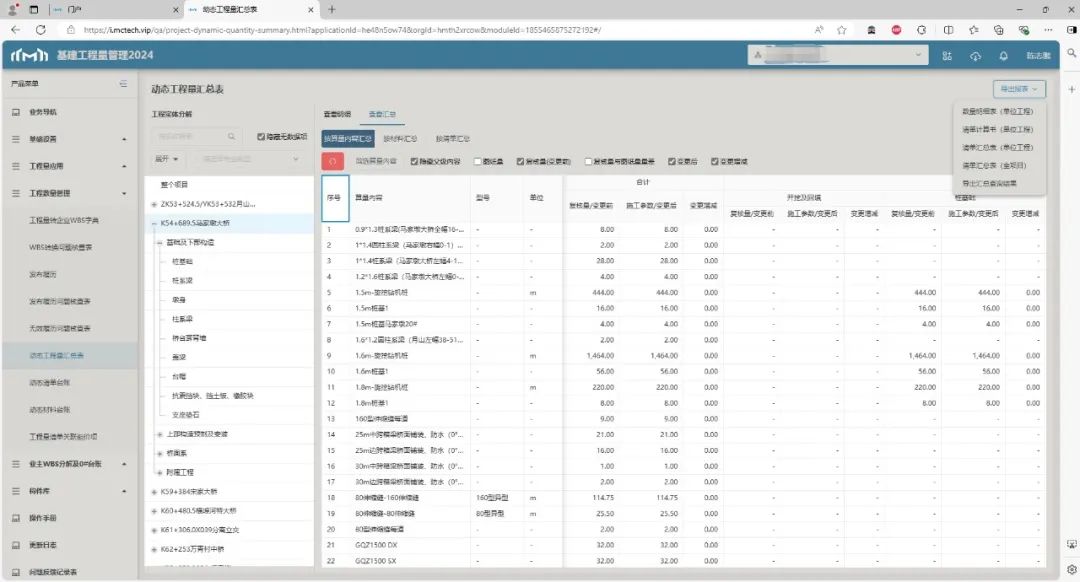Enable 复核量与图纸量差异 checkbox

[x=588, y=161]
